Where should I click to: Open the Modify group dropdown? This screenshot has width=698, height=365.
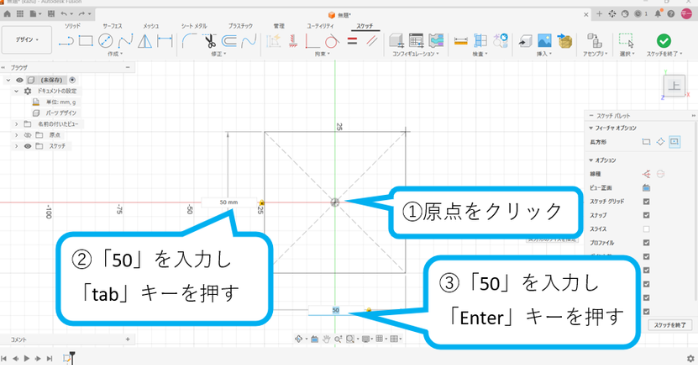[219, 54]
